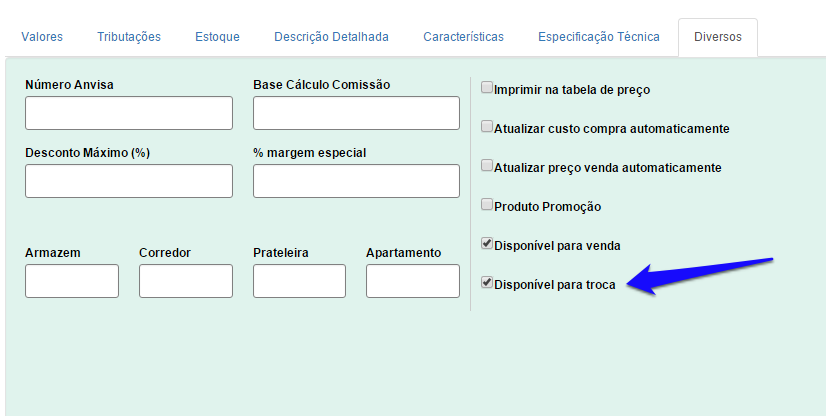The image size is (826, 416).
Task: Enable Imprimir na tabela de preço
Action: click(x=487, y=88)
